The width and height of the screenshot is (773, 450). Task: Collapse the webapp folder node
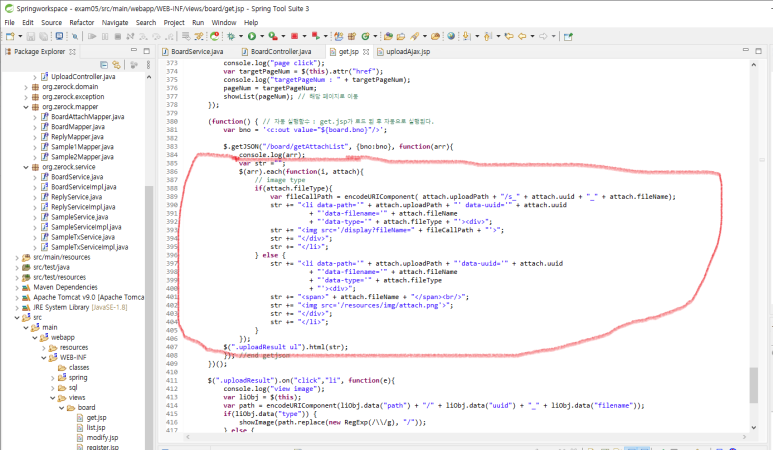click(x=35, y=338)
